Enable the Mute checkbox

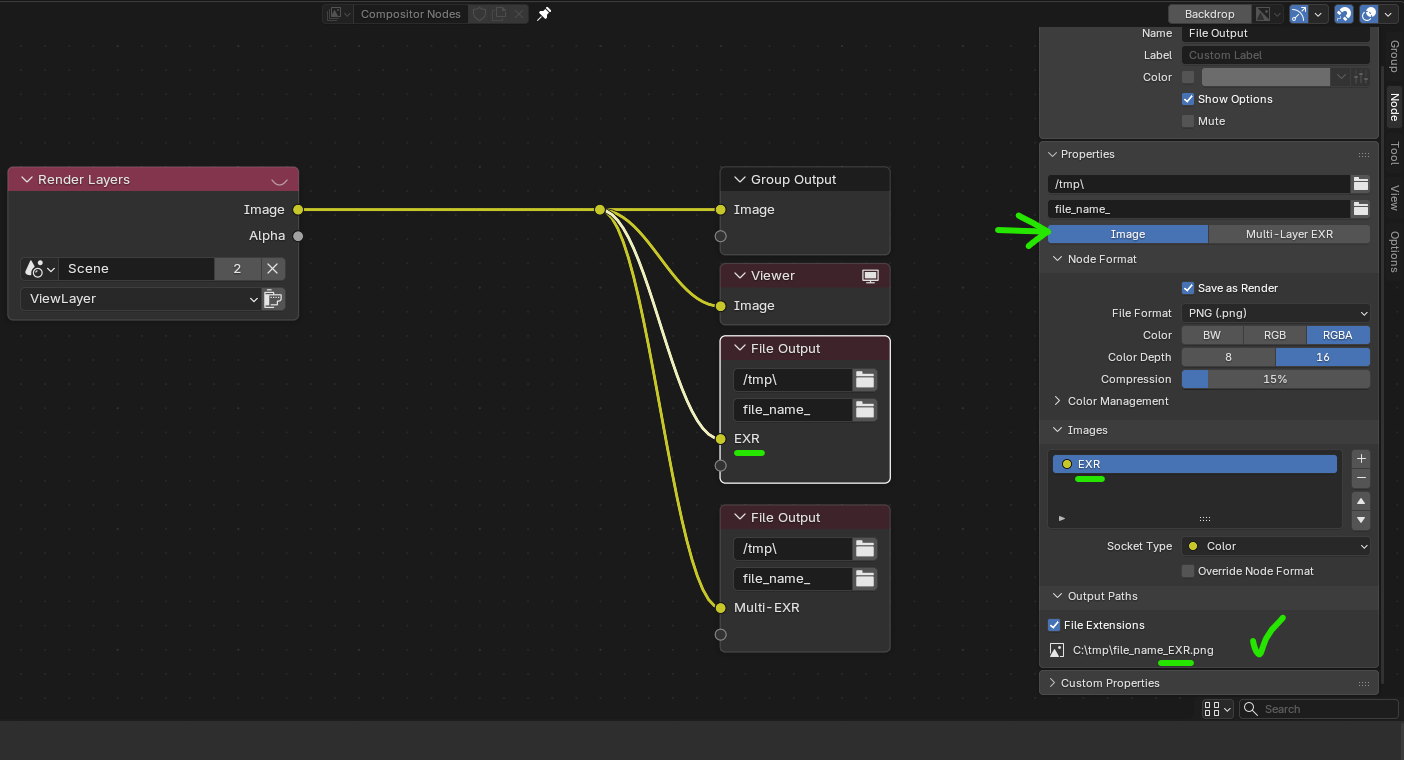1188,121
